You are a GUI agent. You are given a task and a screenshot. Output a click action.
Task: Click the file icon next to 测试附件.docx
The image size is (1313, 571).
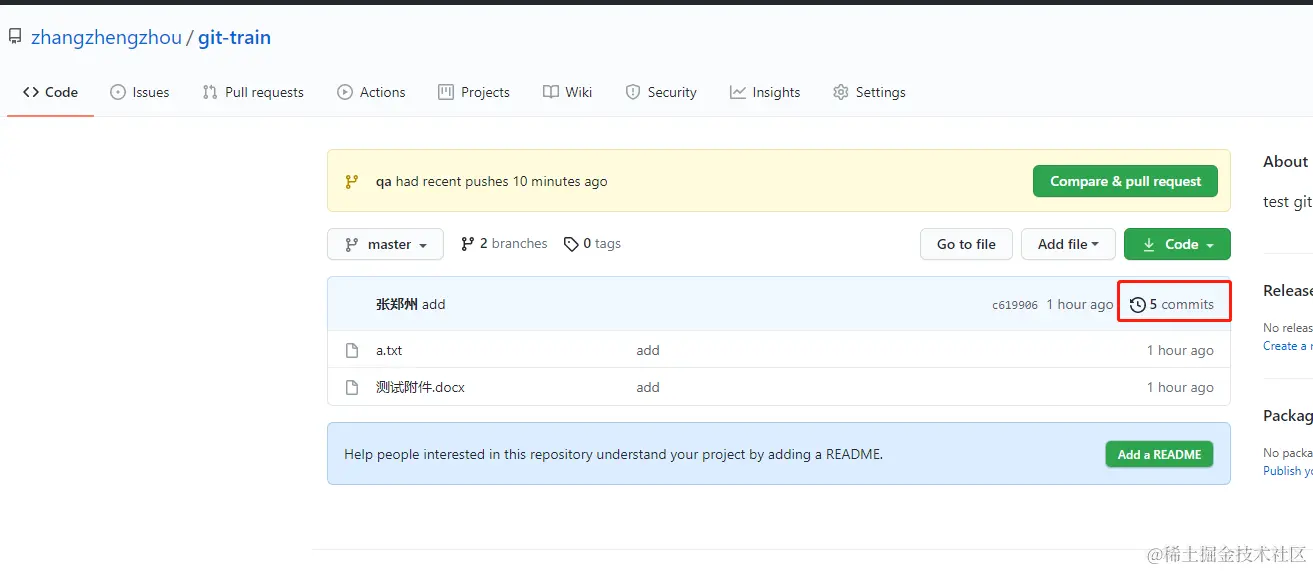[352, 388]
